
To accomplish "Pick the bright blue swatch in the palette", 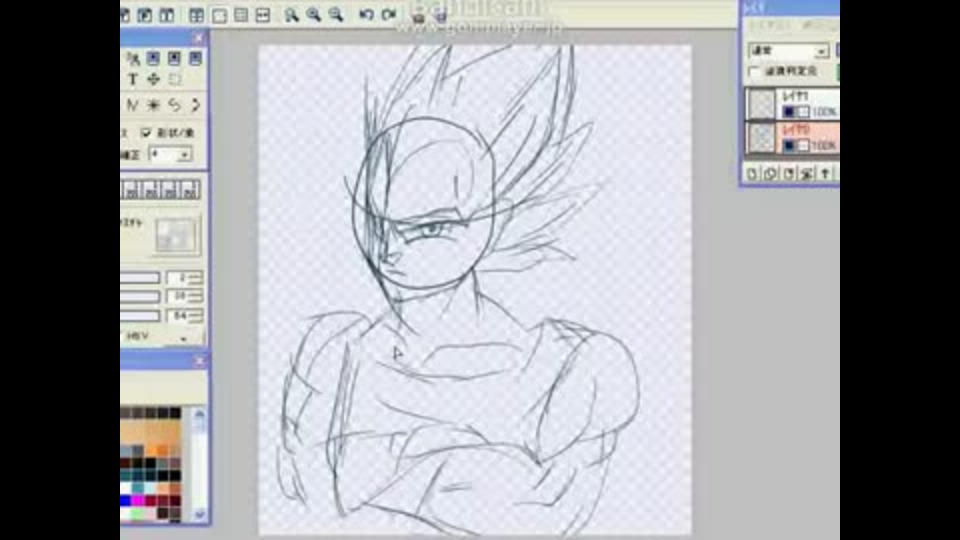I will pyautogui.click(x=126, y=501).
